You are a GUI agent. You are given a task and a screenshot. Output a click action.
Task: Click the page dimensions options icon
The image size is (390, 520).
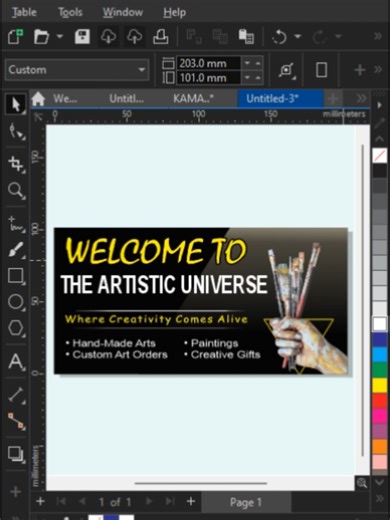pos(287,70)
